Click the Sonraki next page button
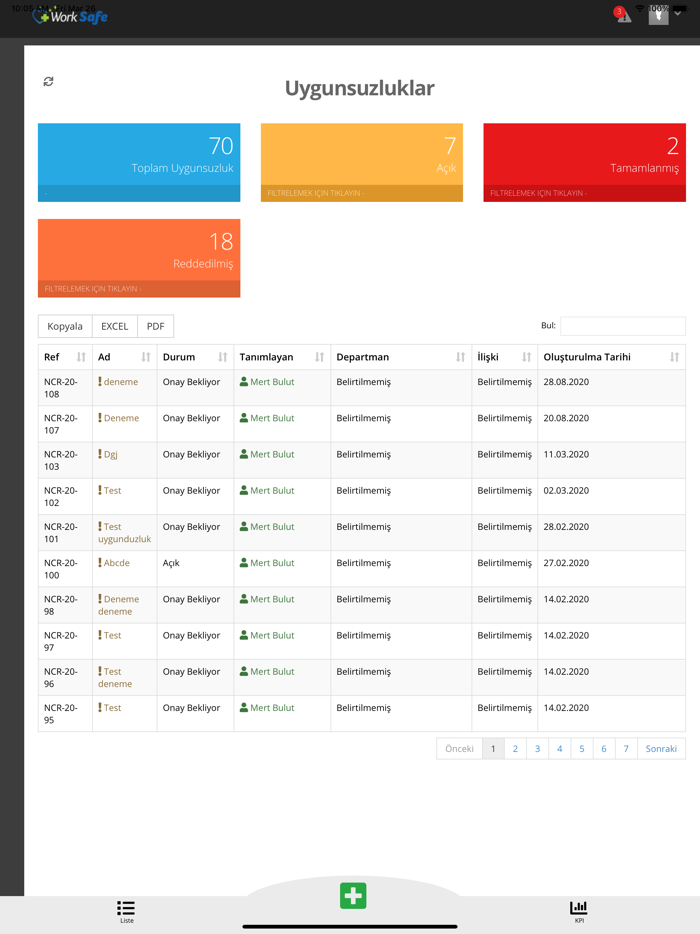The height and width of the screenshot is (934, 700). tap(661, 749)
